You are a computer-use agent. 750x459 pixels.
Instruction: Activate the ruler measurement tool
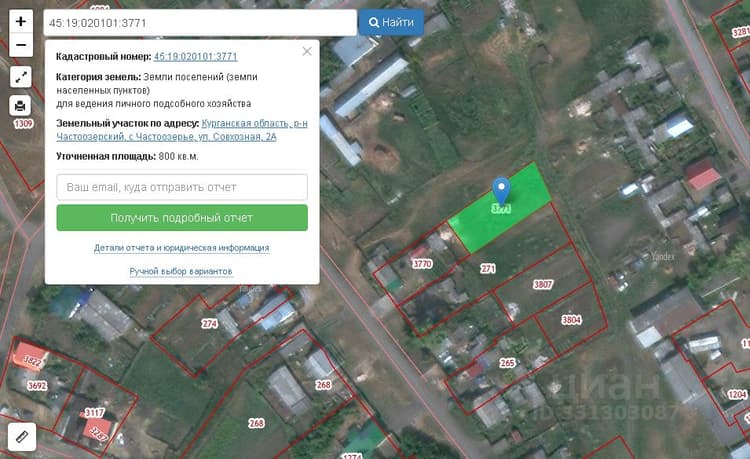22,437
